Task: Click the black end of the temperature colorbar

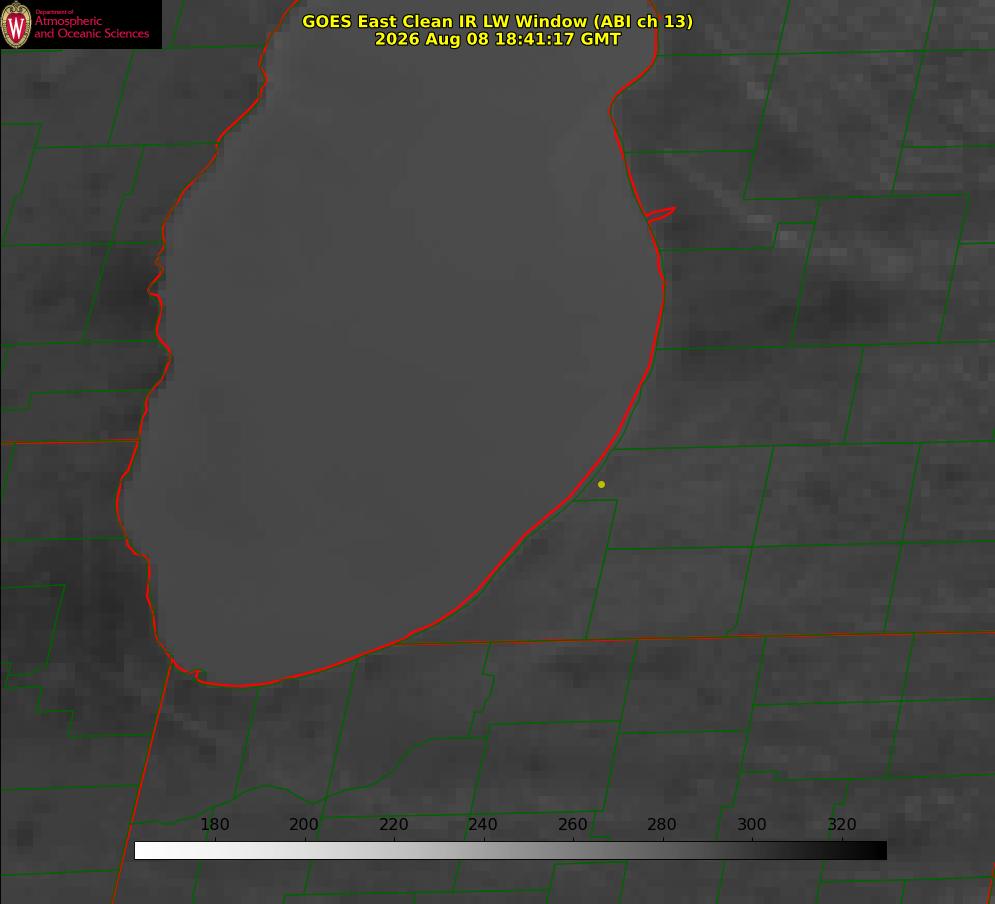Action: pyautogui.click(x=878, y=851)
